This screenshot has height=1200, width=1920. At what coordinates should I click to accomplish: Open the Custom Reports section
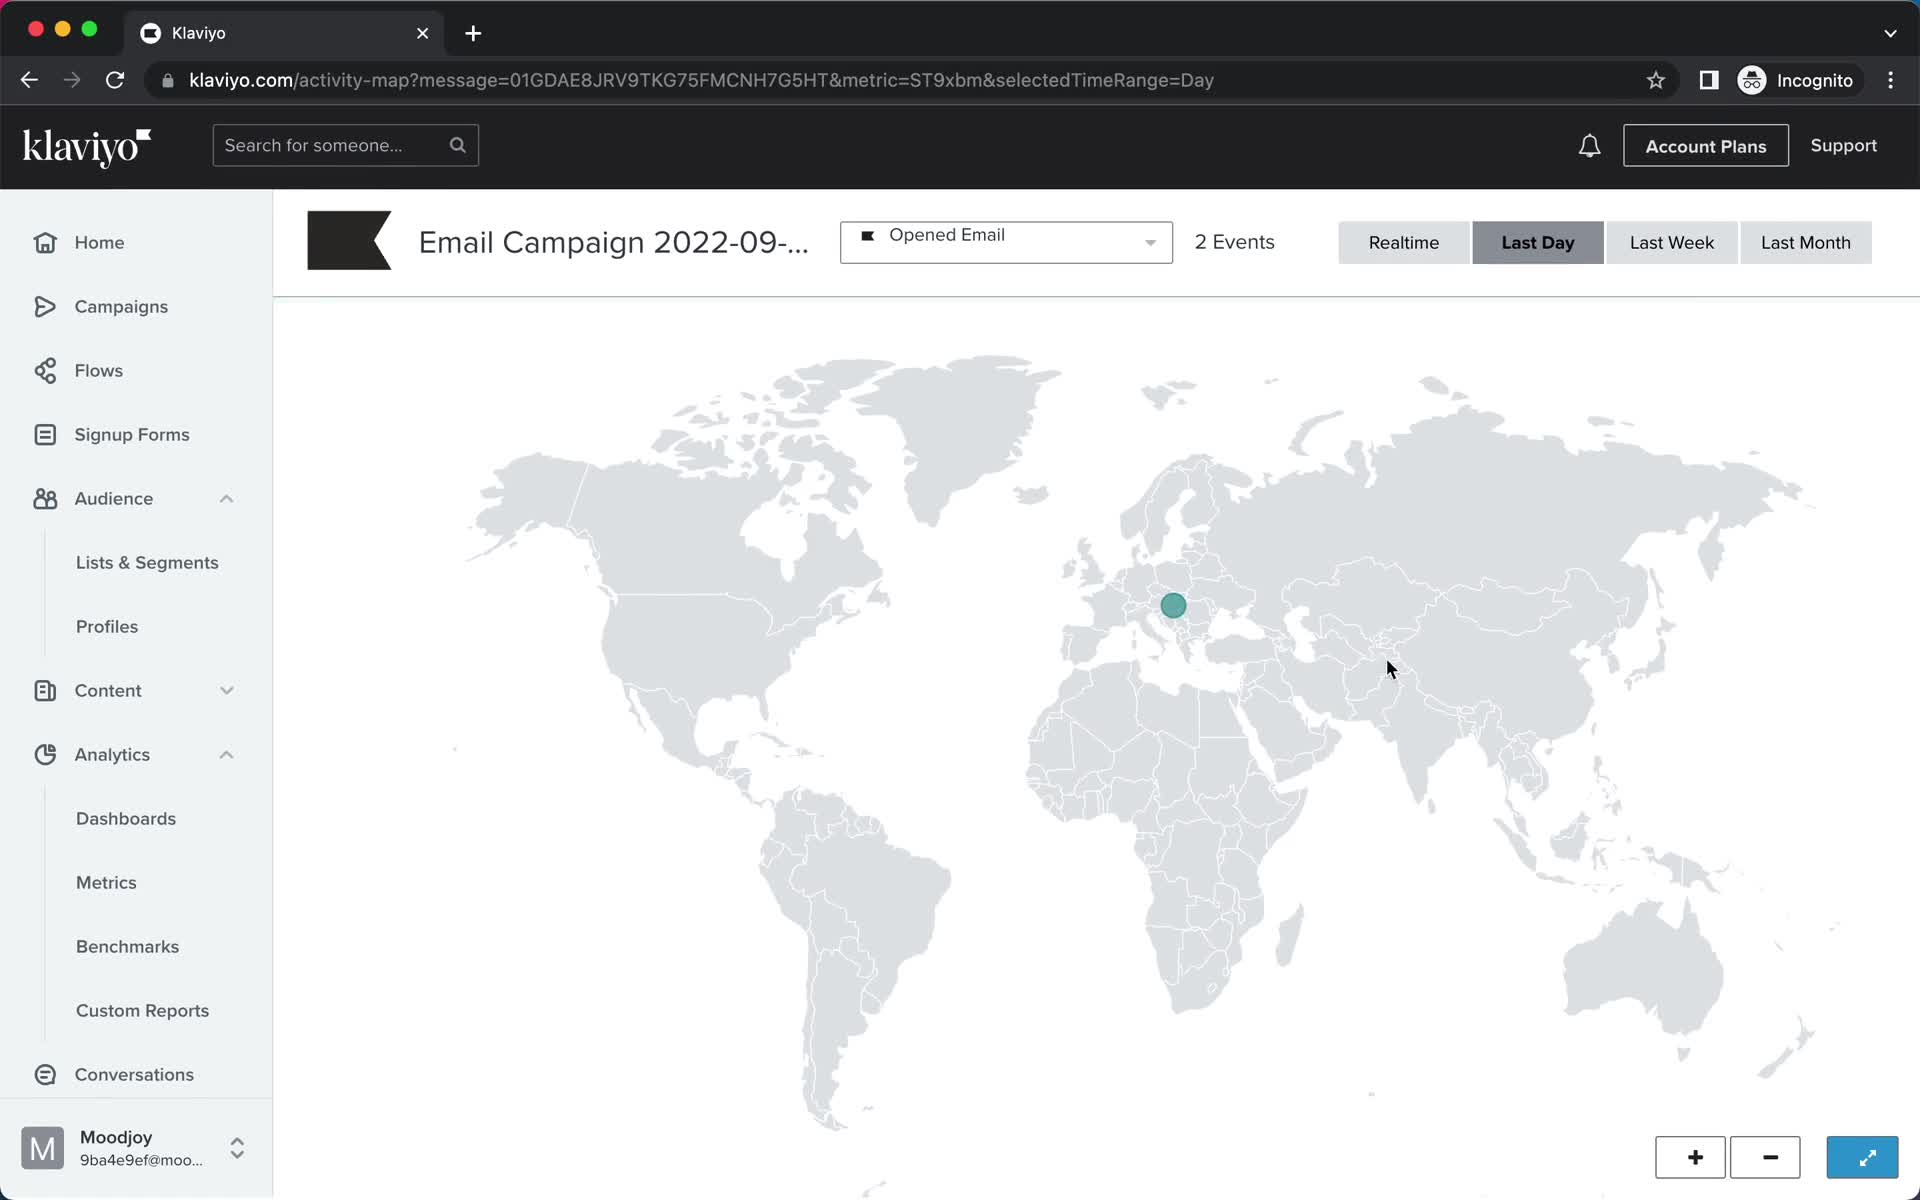click(x=142, y=1009)
